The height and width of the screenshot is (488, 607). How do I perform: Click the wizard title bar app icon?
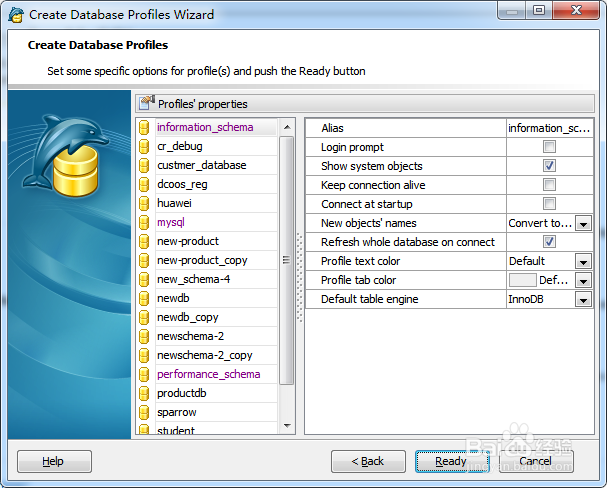(16, 15)
